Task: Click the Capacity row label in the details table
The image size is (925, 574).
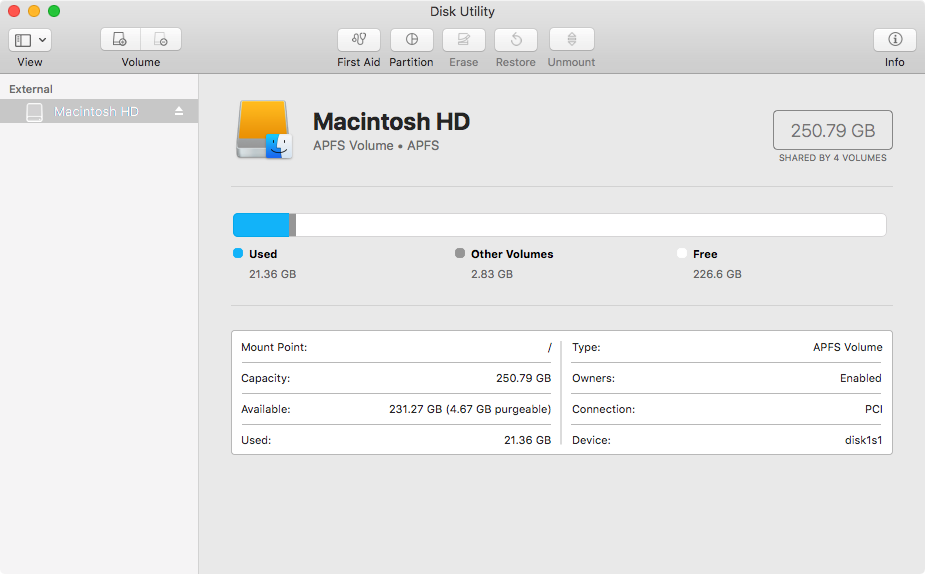Action: tap(265, 378)
